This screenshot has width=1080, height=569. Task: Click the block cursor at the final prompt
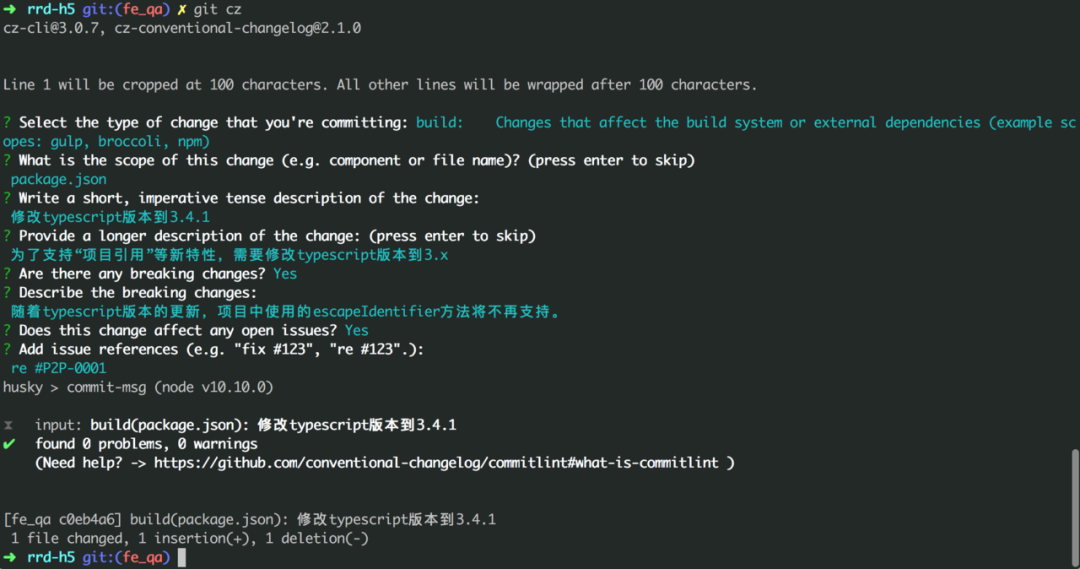click(182, 557)
